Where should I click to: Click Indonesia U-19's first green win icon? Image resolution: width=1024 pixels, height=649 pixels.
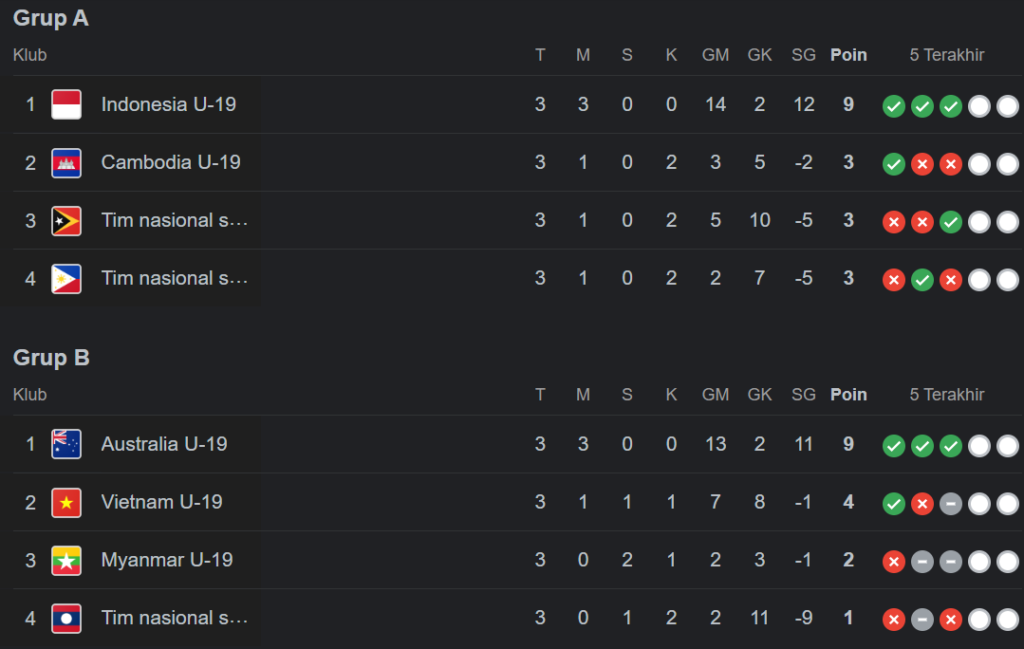point(894,106)
